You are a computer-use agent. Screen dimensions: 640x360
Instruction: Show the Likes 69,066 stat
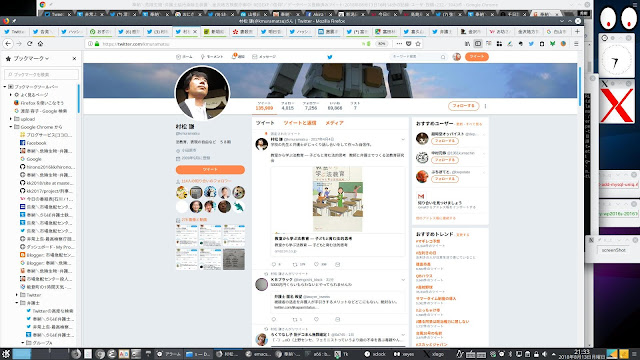[x=335, y=106]
